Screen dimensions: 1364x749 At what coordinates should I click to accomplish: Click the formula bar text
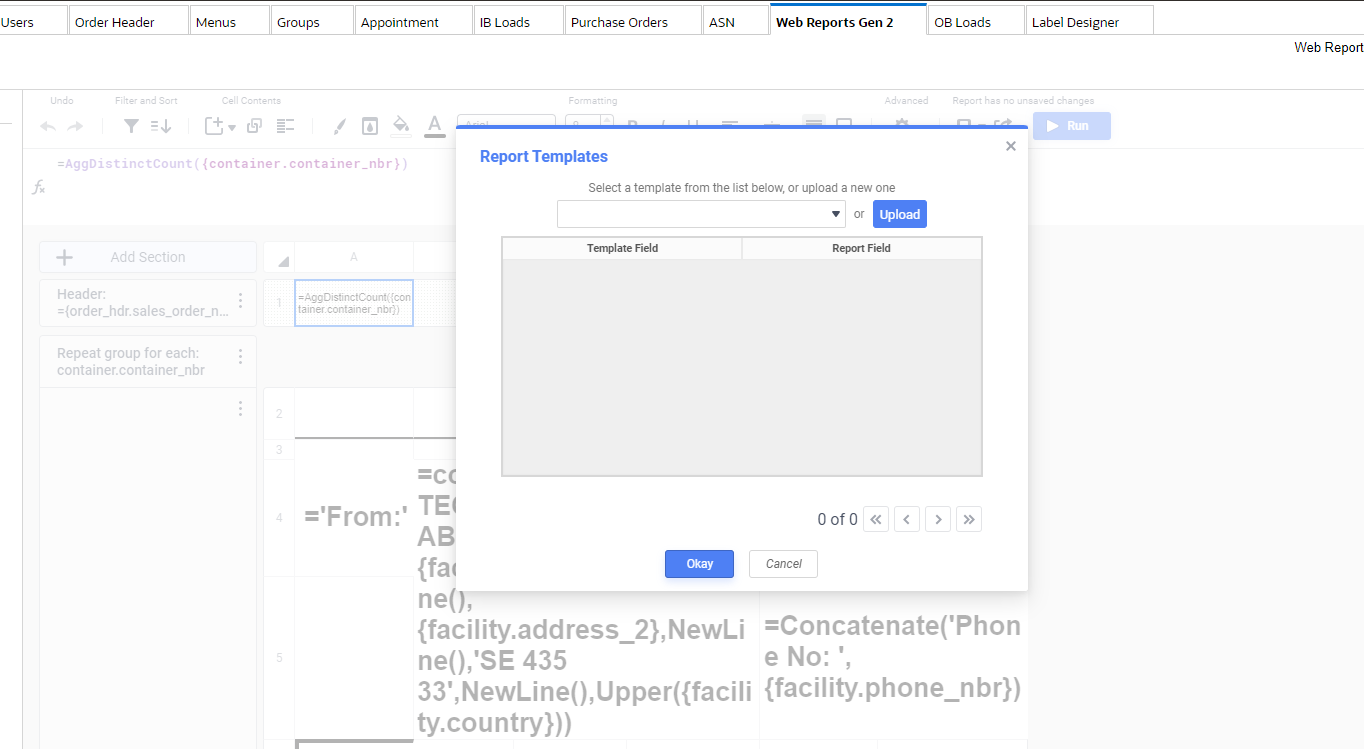[x=233, y=163]
